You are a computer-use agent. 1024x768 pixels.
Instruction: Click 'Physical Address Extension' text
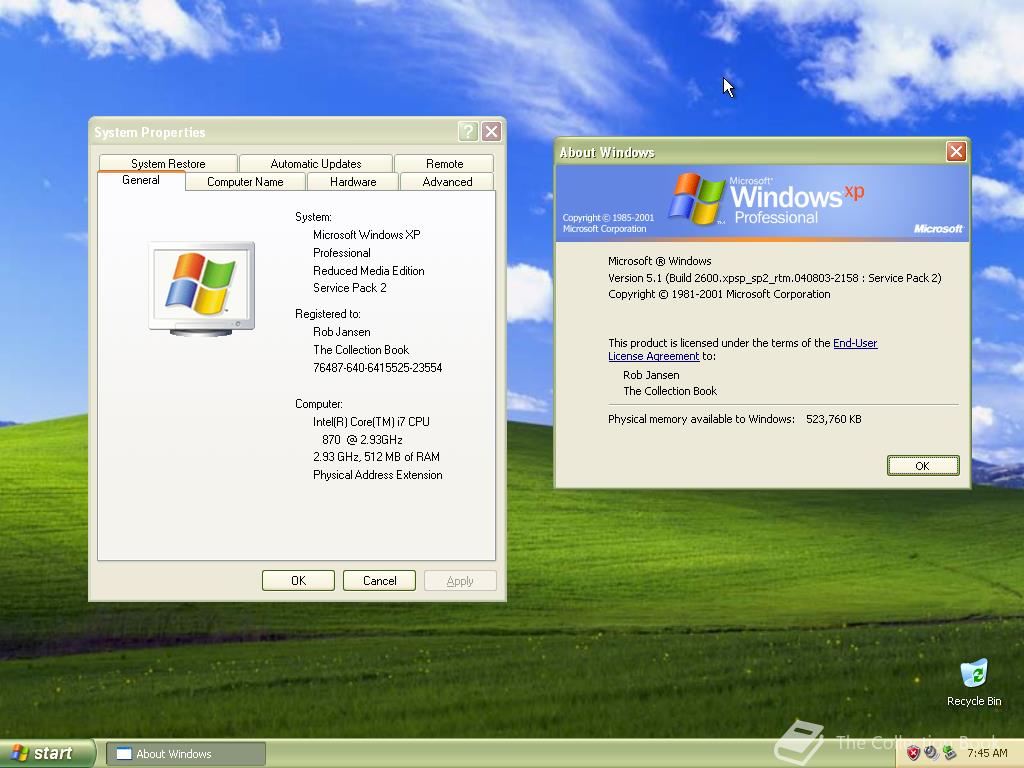(x=377, y=475)
